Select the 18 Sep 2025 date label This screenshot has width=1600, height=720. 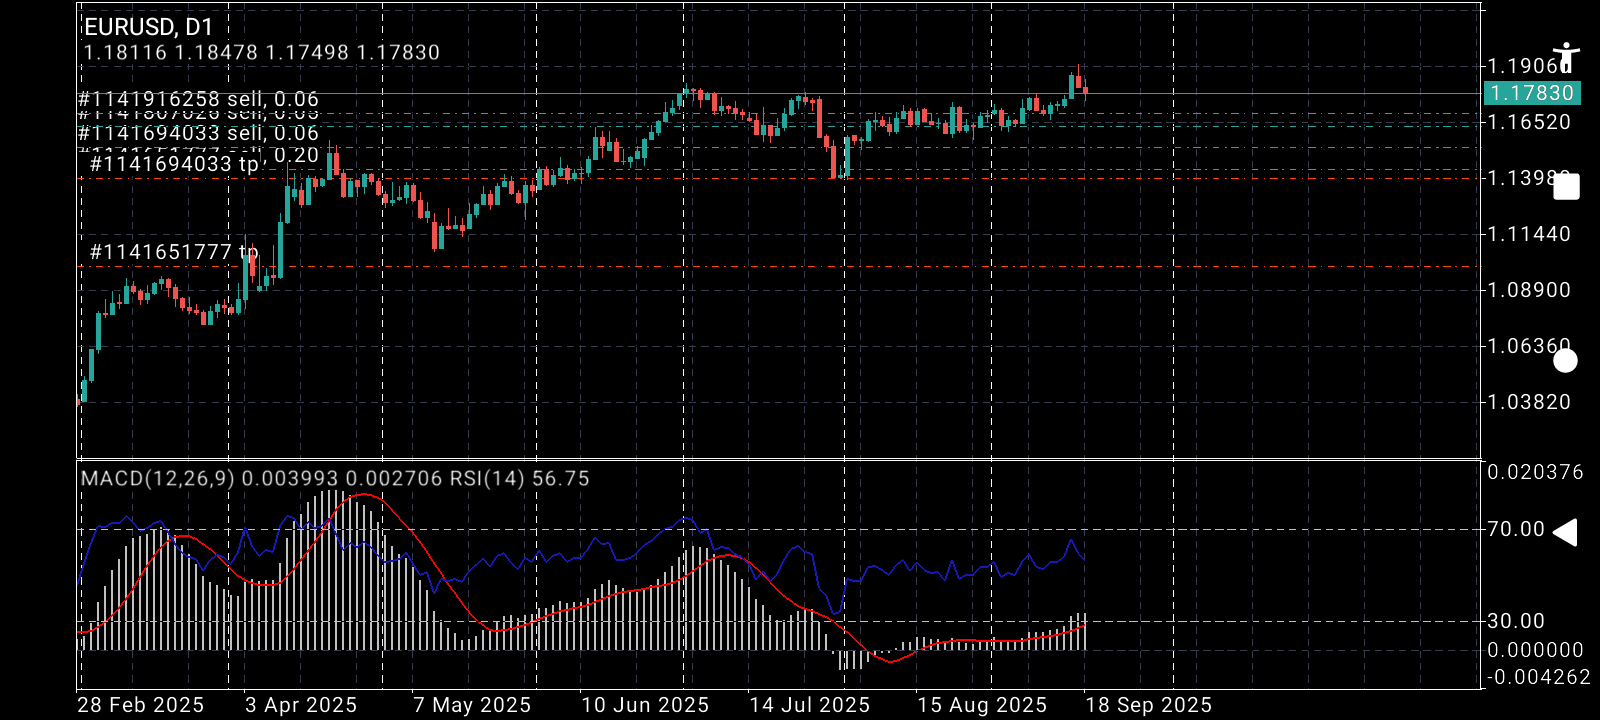1149,705
